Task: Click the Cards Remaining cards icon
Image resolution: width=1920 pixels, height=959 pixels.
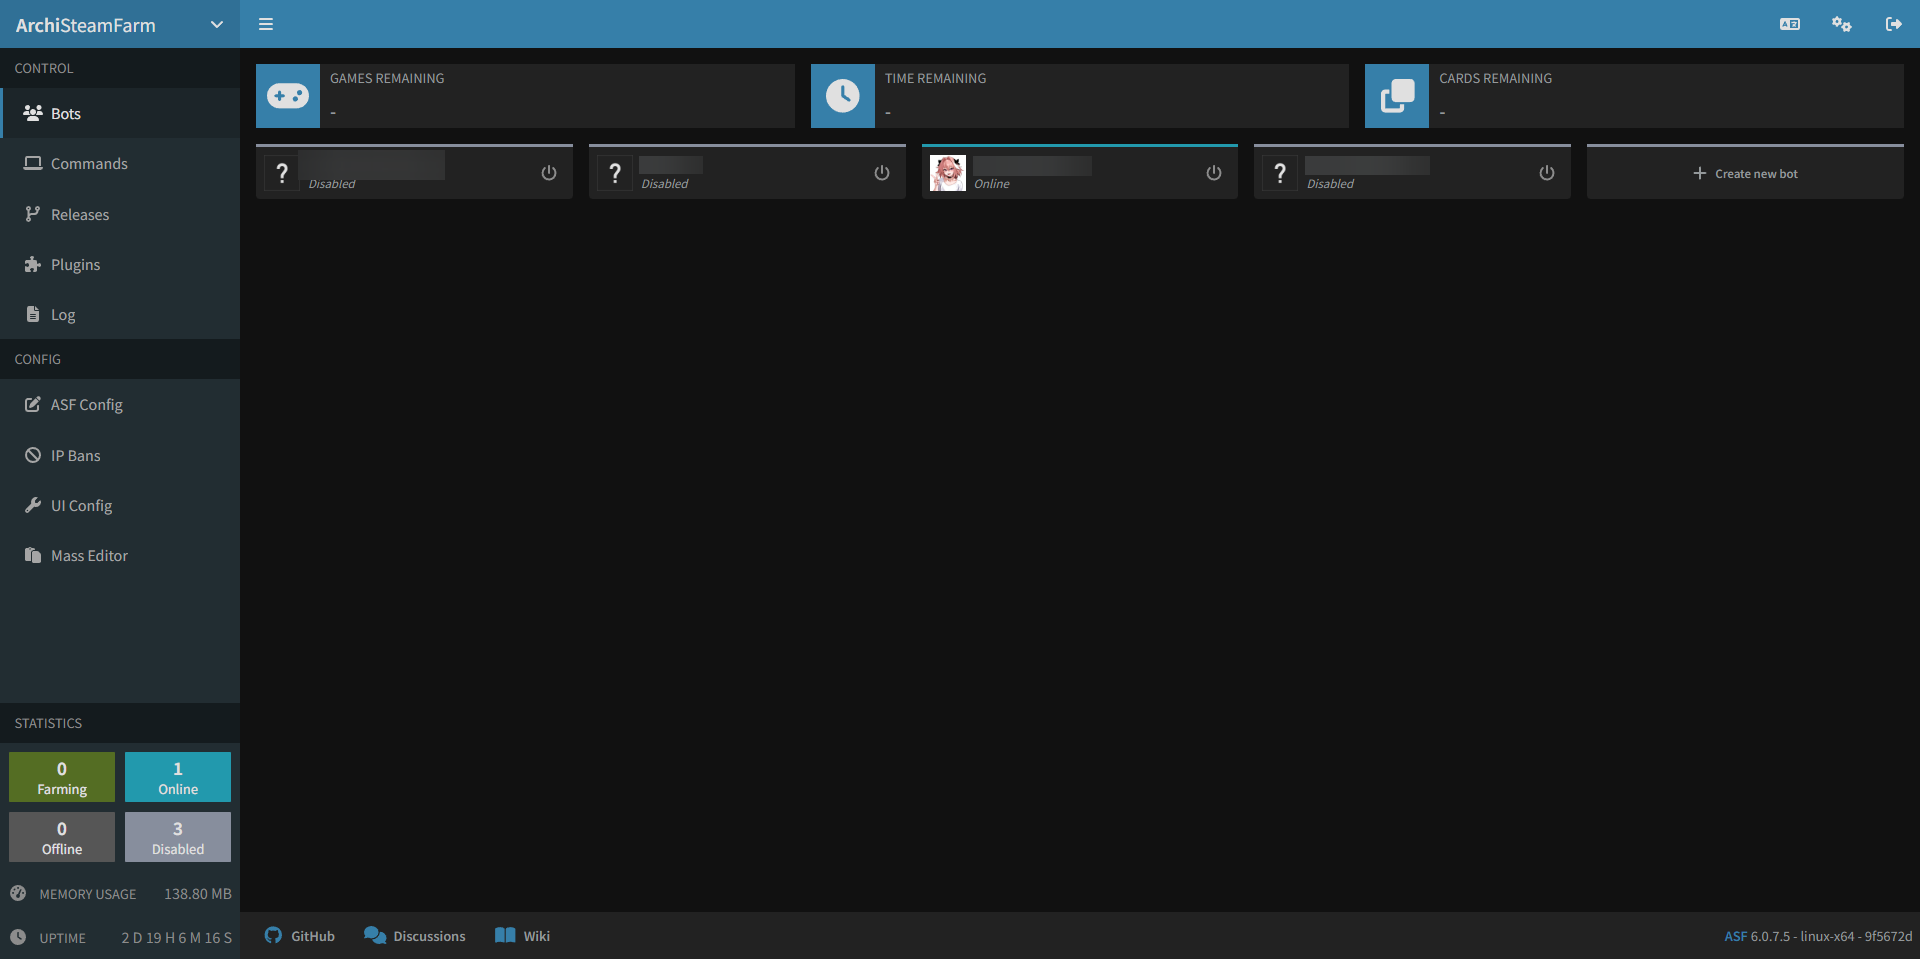Action: click(x=1397, y=96)
